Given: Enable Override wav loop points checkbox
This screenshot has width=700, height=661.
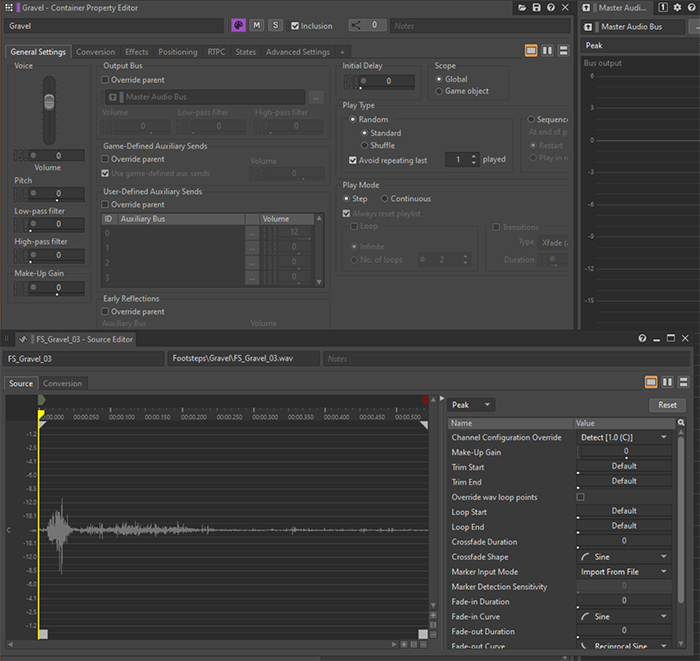Looking at the screenshot, I should tap(581, 497).
